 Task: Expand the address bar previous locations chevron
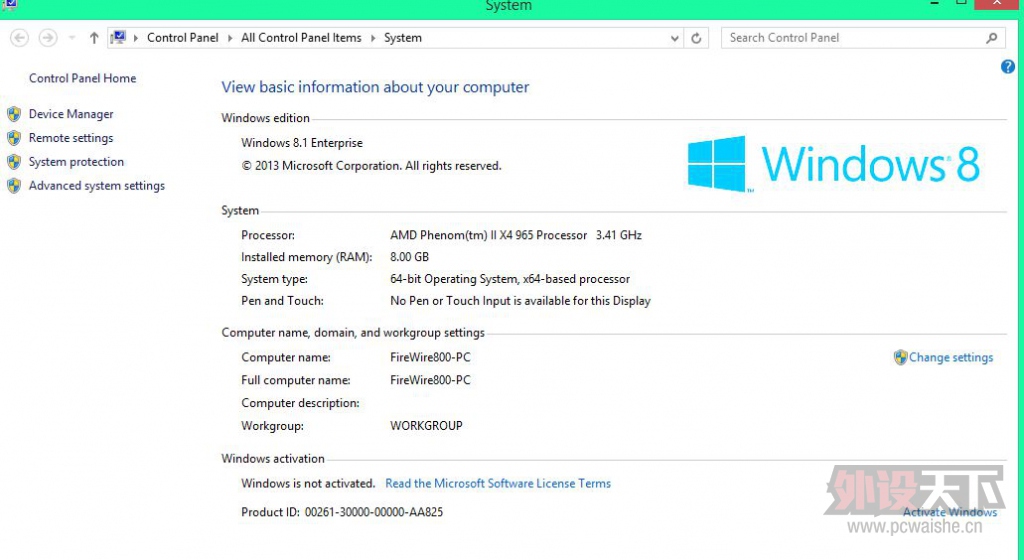point(675,38)
